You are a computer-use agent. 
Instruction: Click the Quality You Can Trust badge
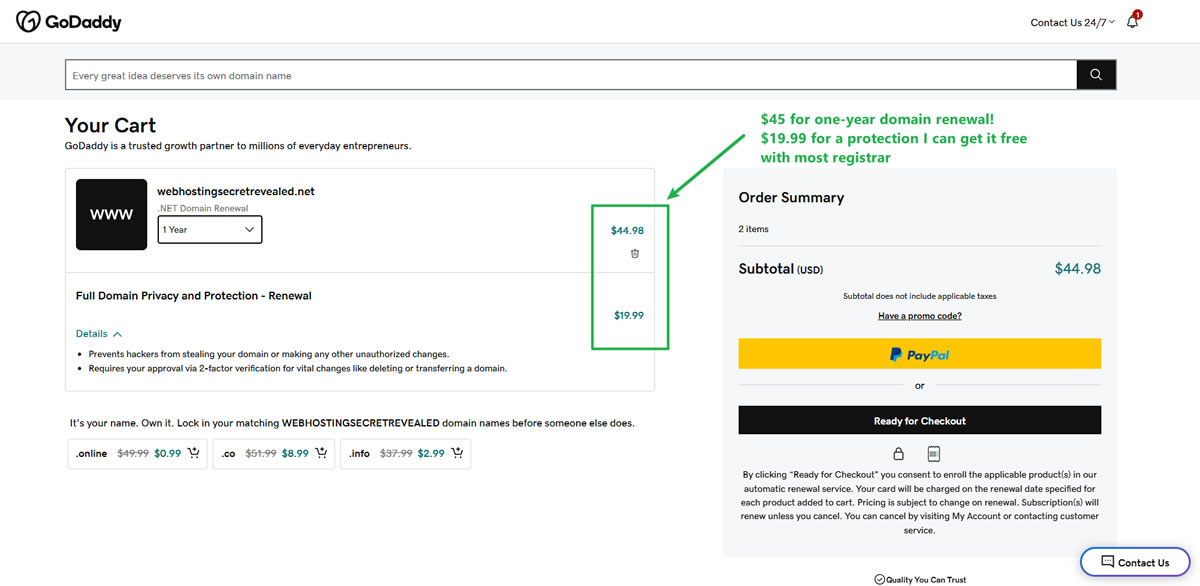[919, 578]
